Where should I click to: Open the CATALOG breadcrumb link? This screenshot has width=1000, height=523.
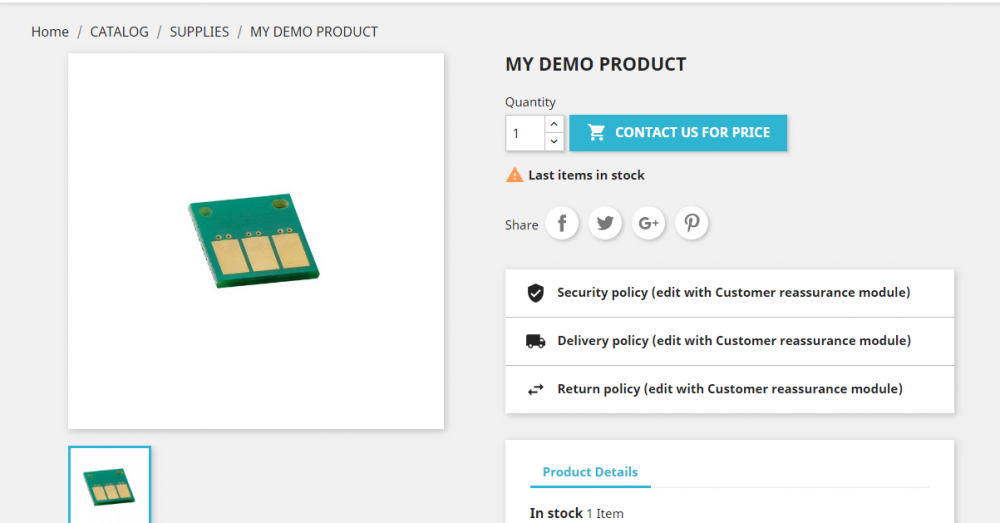coord(119,32)
